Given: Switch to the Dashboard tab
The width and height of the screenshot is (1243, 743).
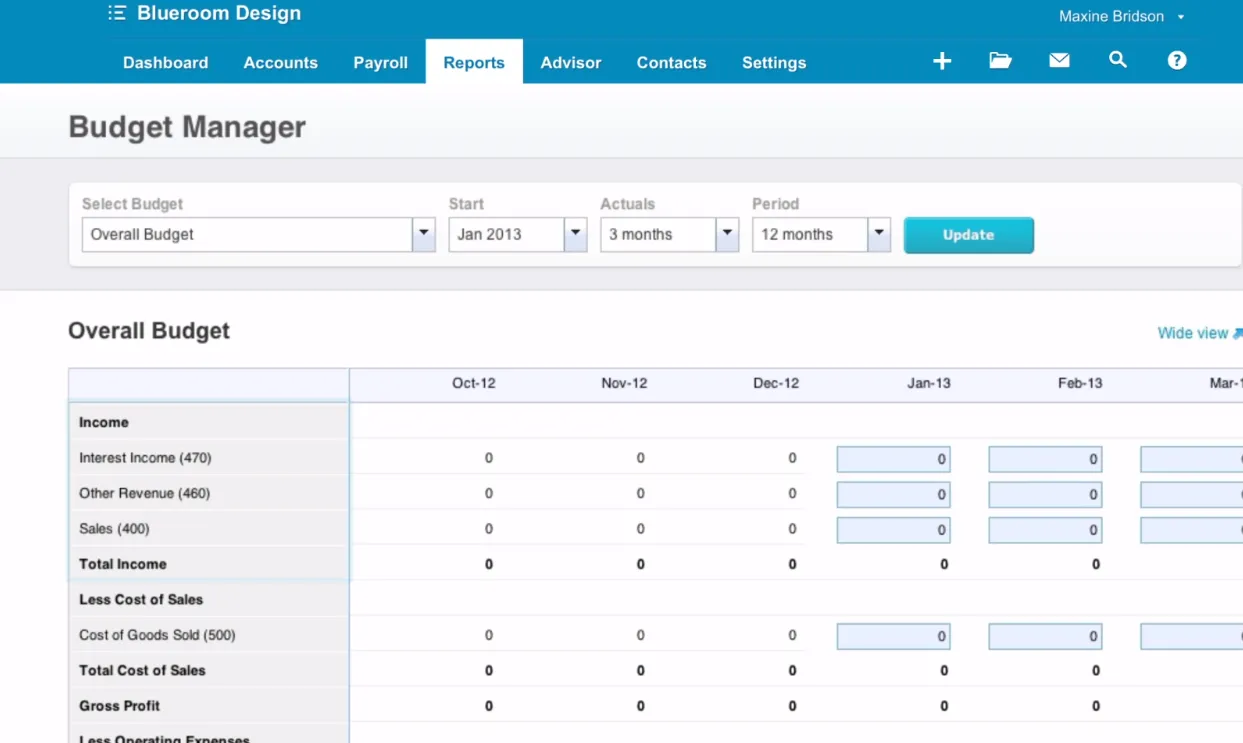Looking at the screenshot, I should (x=165, y=62).
